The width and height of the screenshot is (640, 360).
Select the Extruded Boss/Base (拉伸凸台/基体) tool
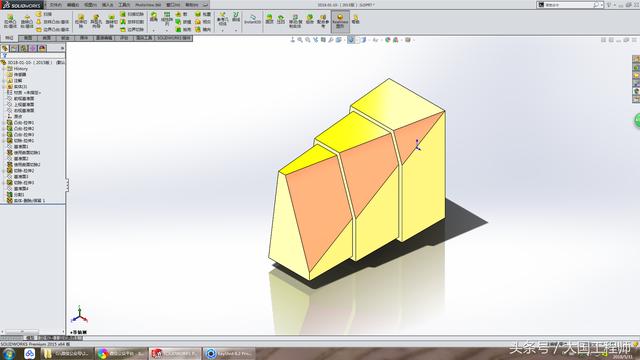pos(10,21)
